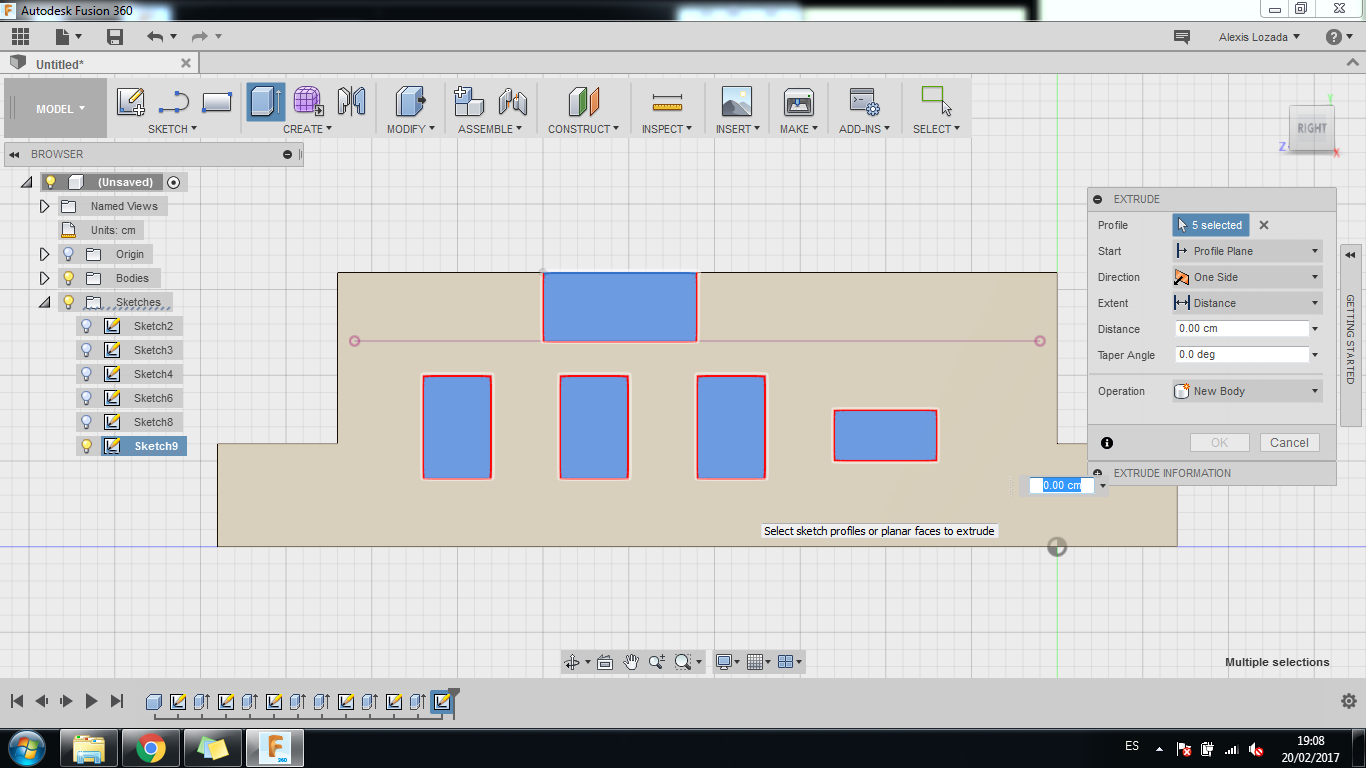The image size is (1366, 768).
Task: Open the Direction One Side dropdown
Action: click(x=1247, y=277)
